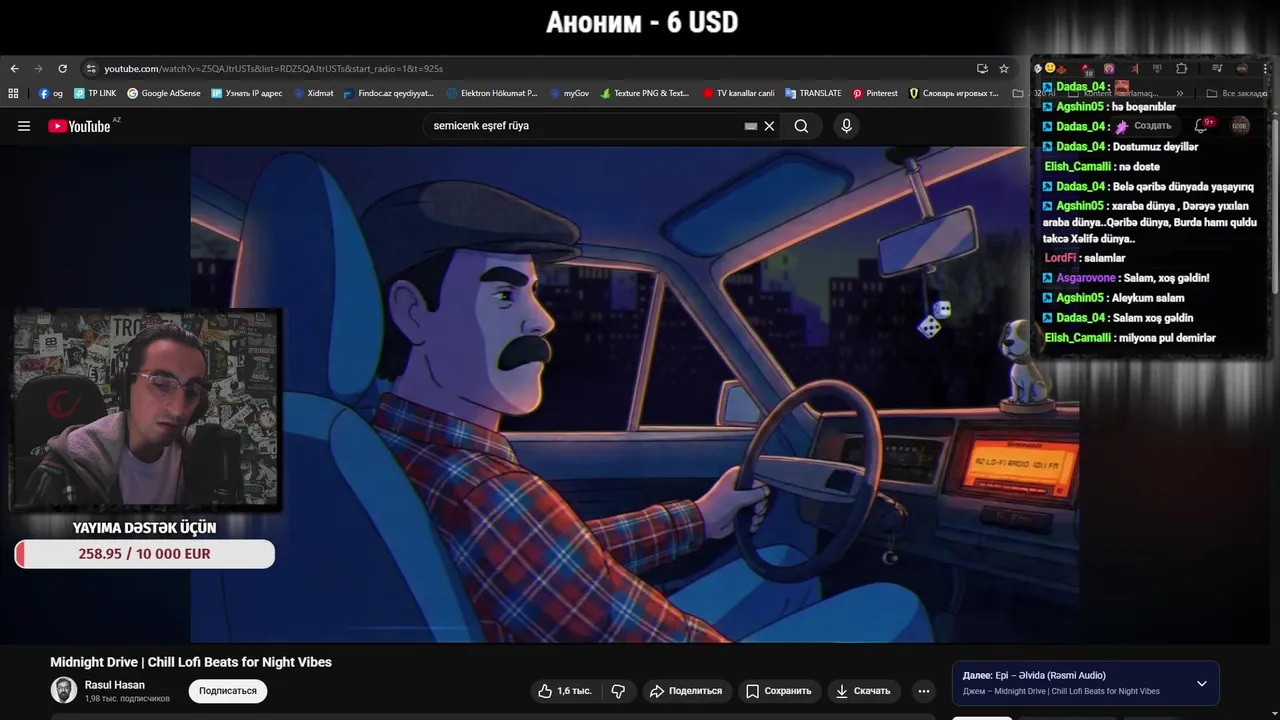The height and width of the screenshot is (720, 1280).
Task: Click 'LordFi : salamlar' chat line
Action: (1085, 258)
